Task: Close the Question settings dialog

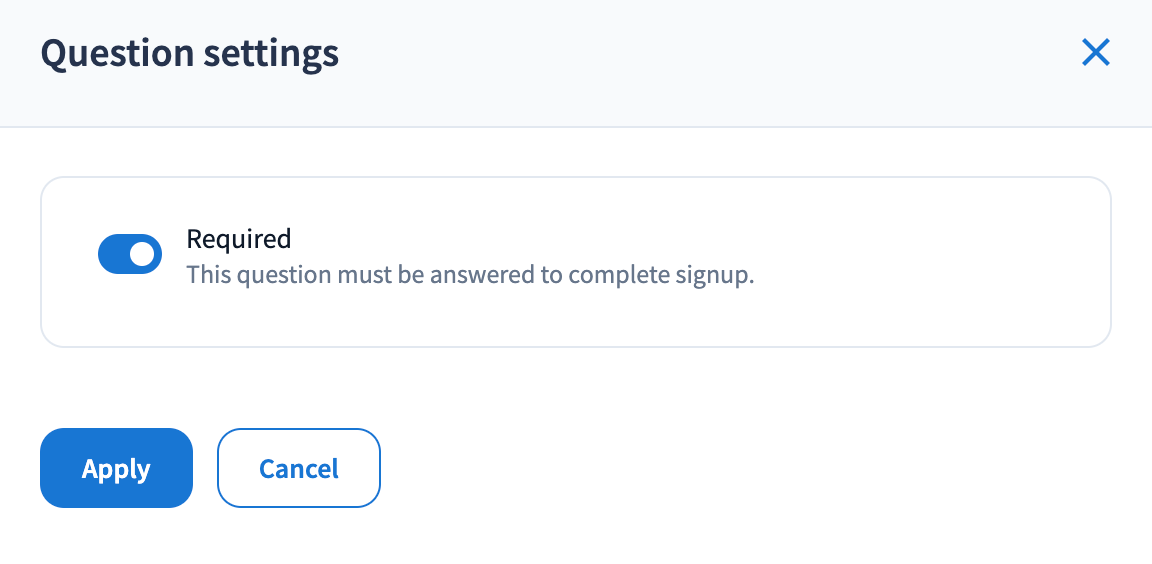Action: [1096, 53]
